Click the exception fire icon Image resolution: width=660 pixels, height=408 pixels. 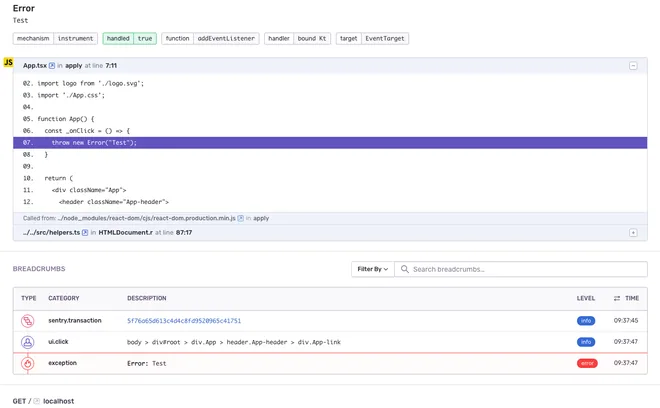click(28, 363)
